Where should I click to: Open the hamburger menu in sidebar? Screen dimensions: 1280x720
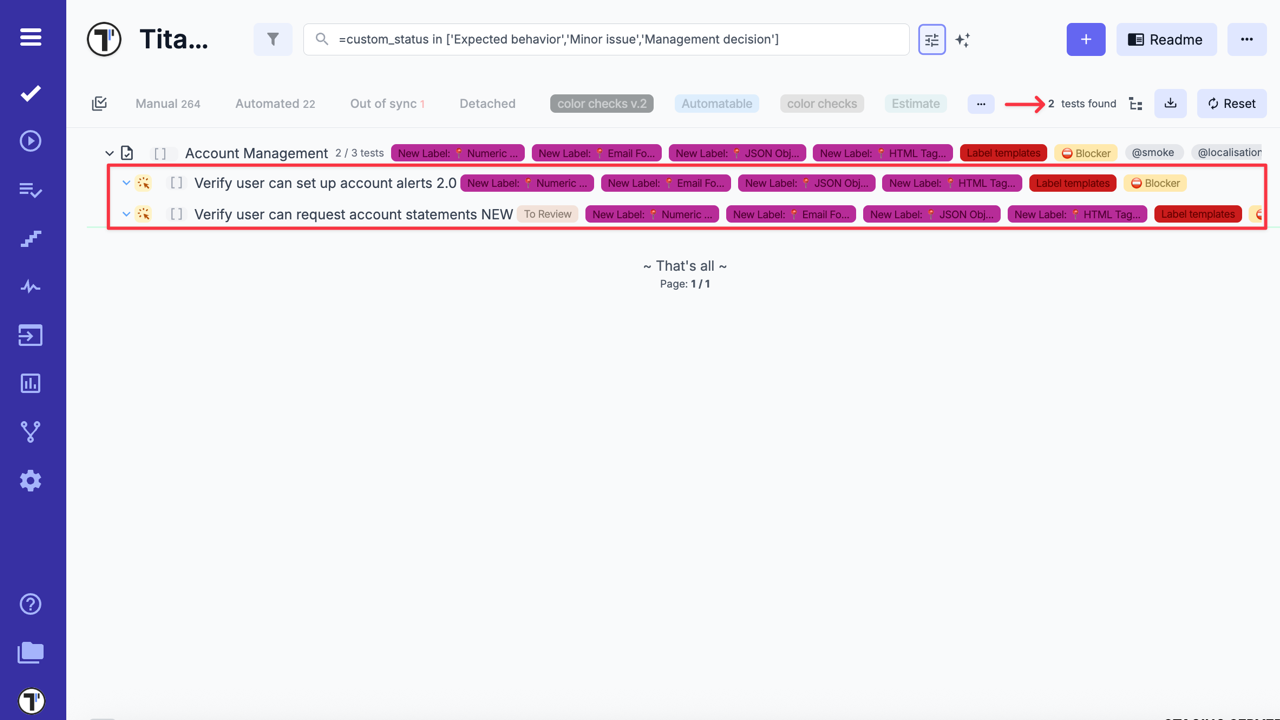pyautogui.click(x=31, y=38)
